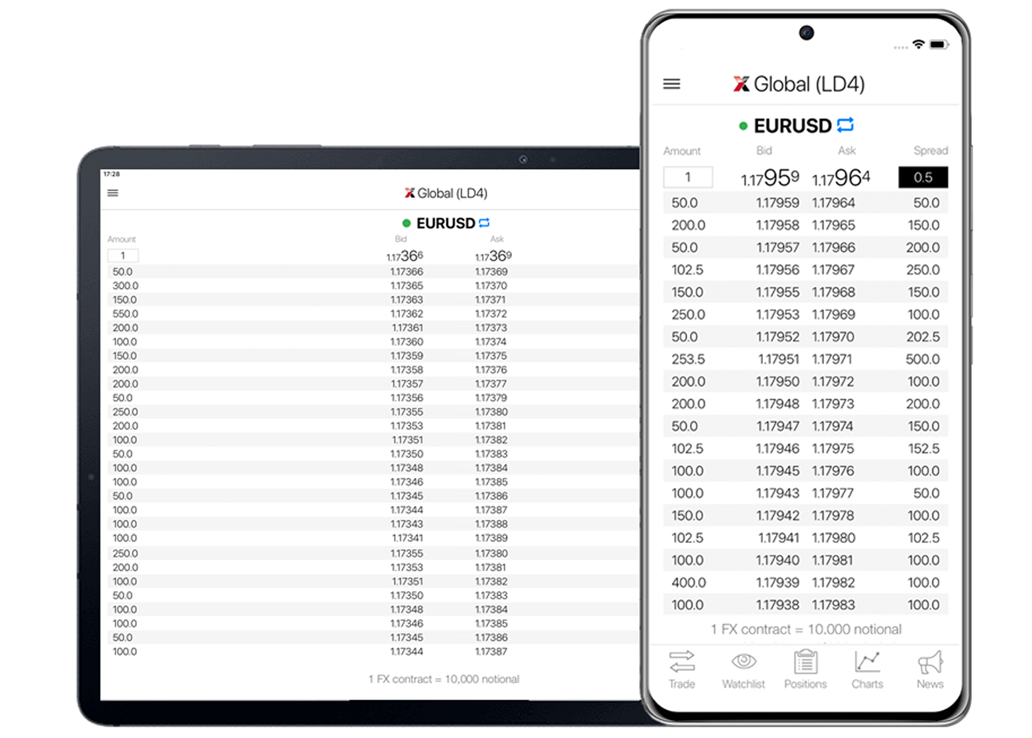1032x738 pixels.
Task: Click the Amount field on the tablet
Action: [x=122, y=255]
